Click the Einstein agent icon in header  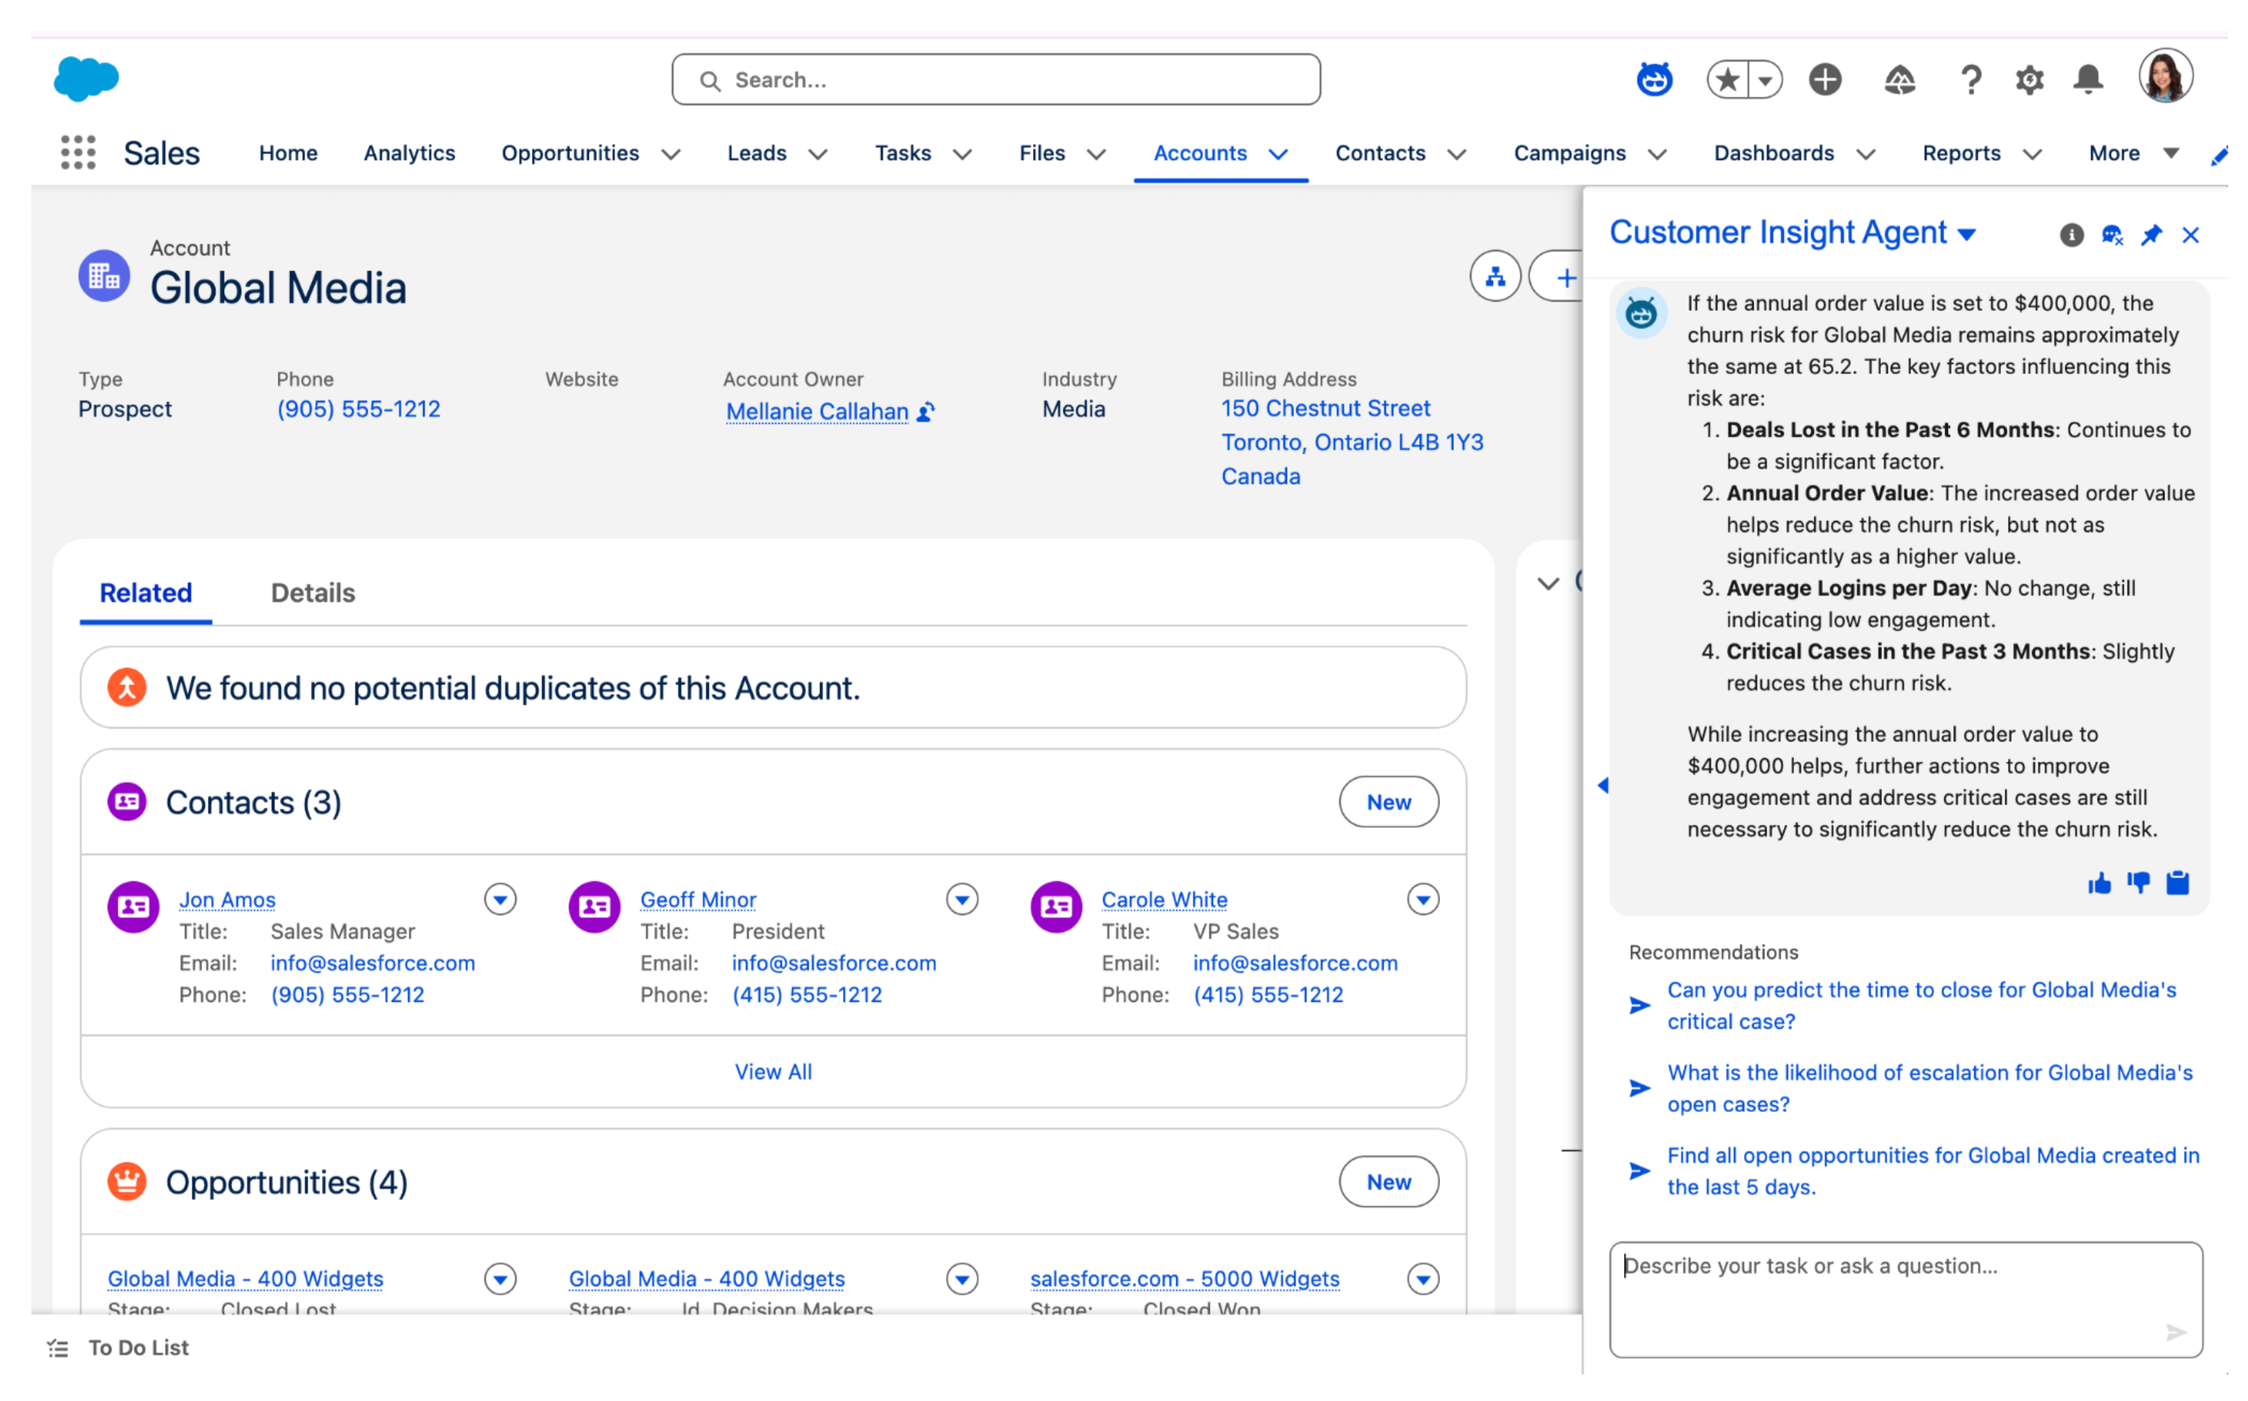coord(1653,79)
